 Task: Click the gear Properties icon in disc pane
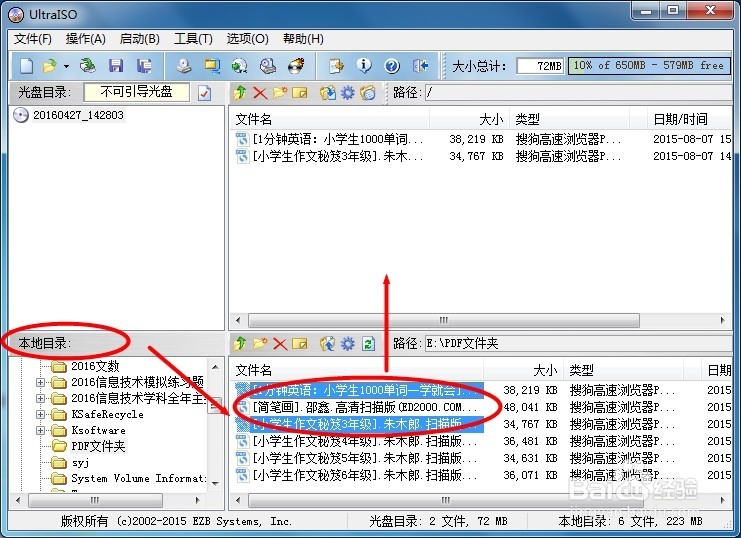[347, 93]
